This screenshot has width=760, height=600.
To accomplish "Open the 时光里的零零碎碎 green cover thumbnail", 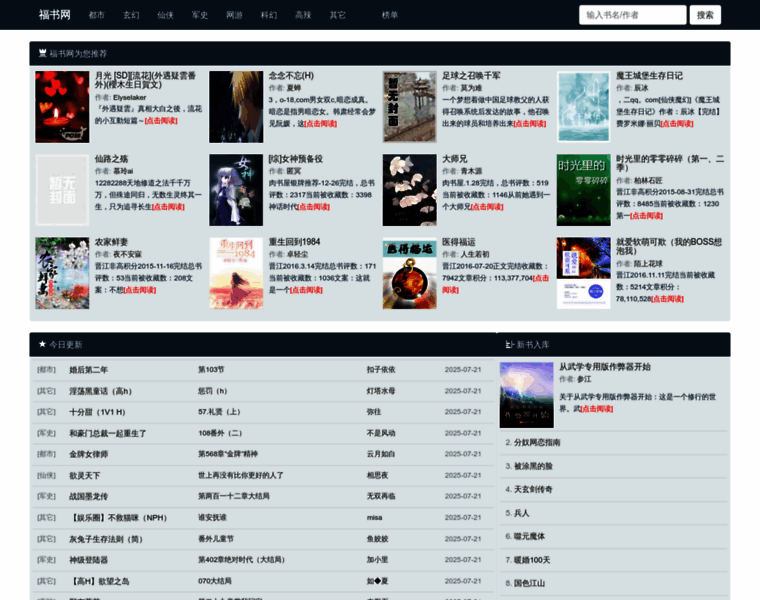I will click(584, 190).
